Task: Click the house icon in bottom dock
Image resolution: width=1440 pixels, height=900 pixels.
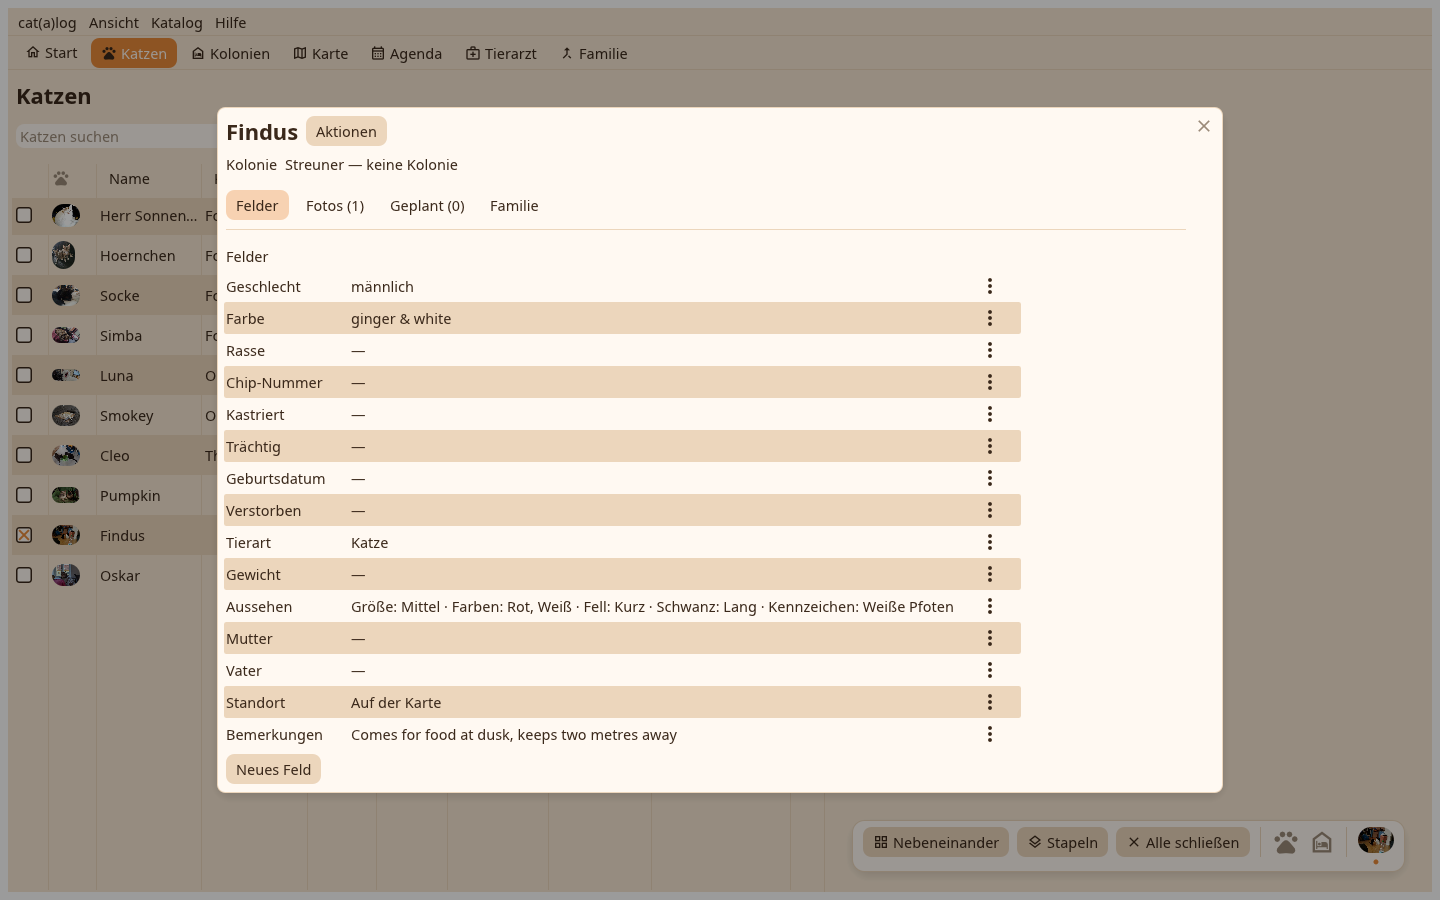Action: coord(1322,842)
